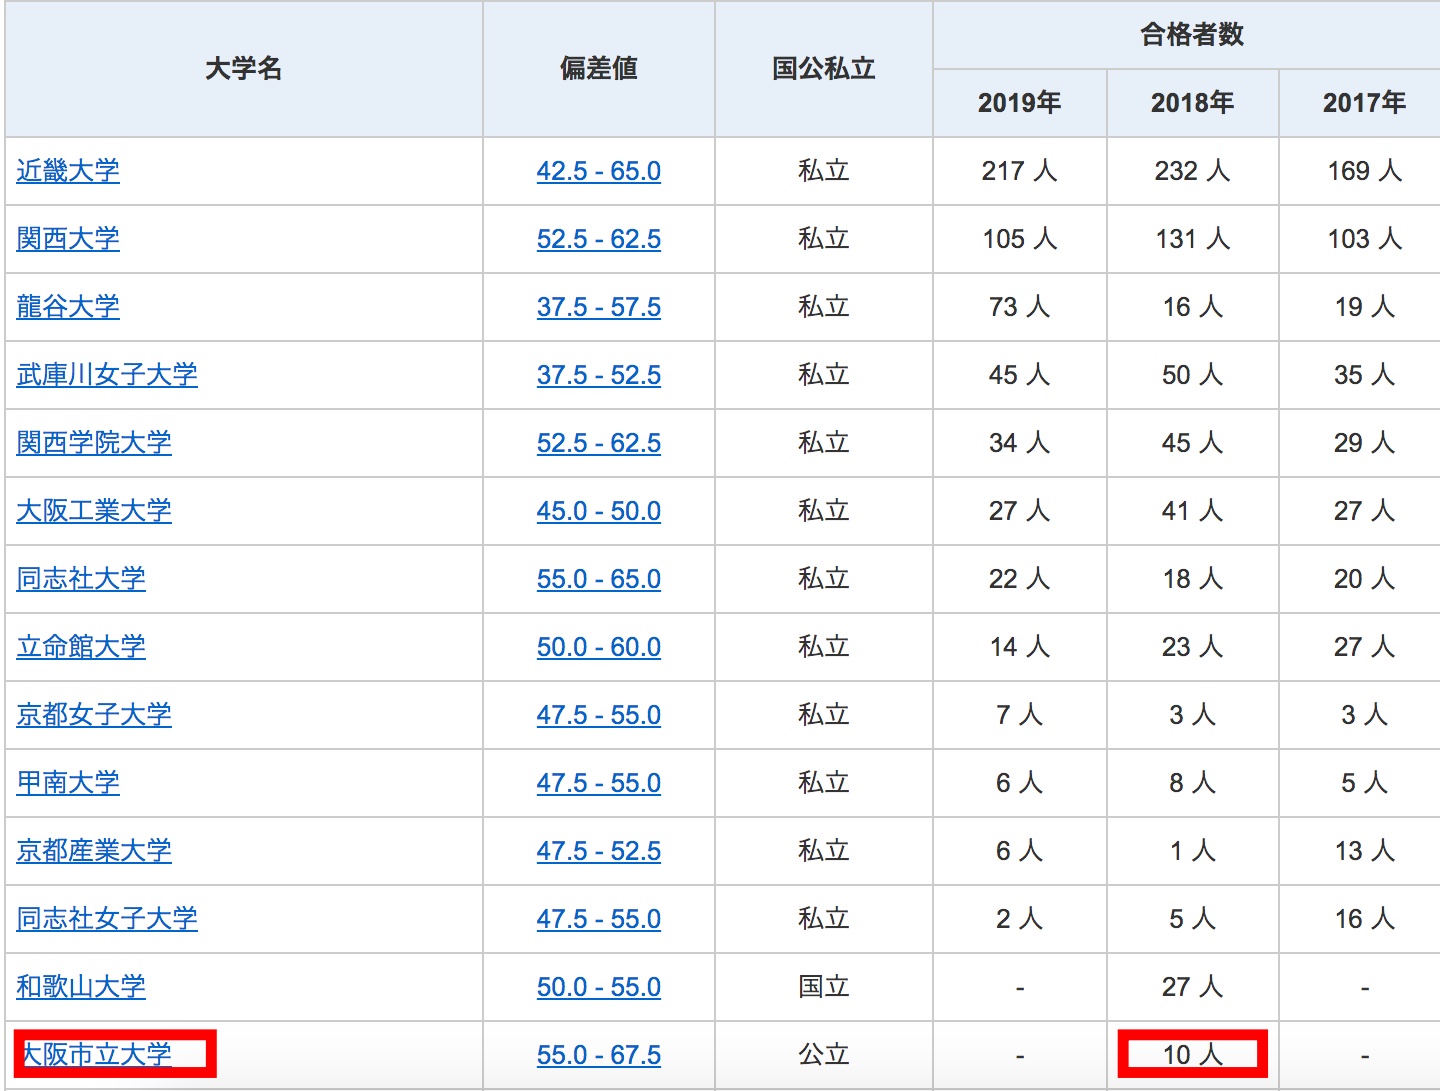Select the 131 人 cell
1440x1091 pixels.
tap(1193, 239)
